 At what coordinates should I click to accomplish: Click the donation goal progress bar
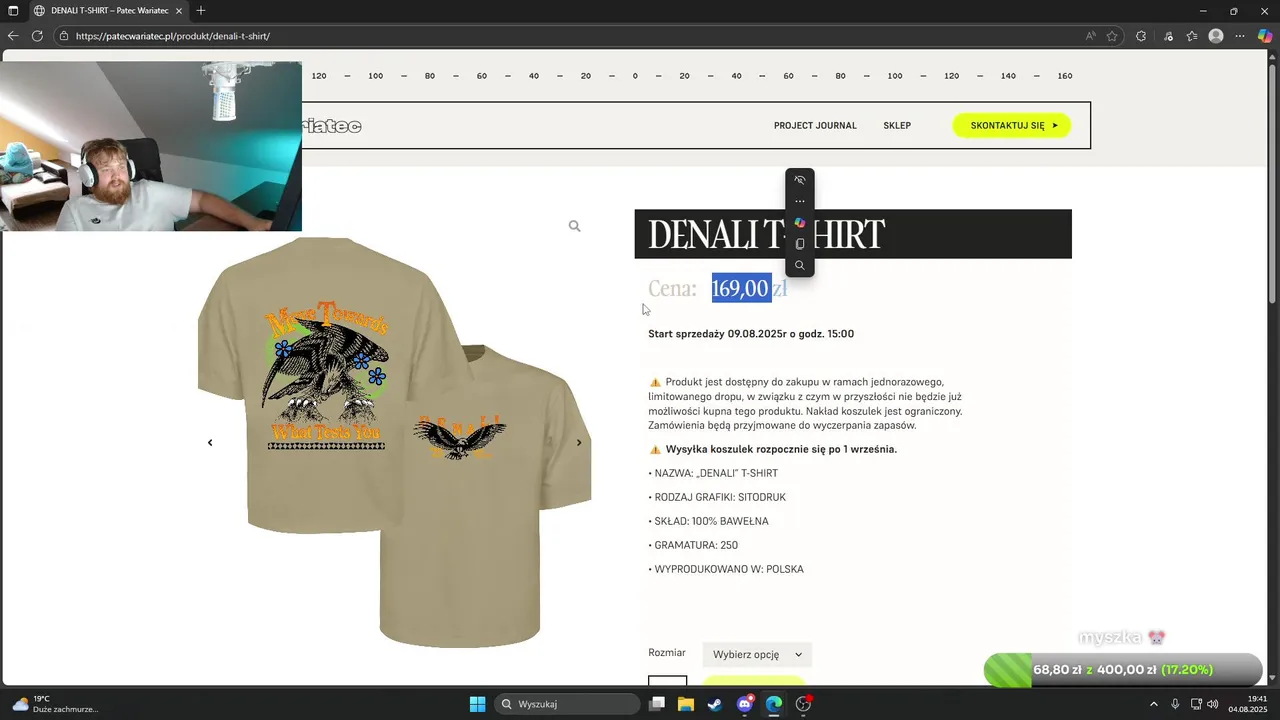1124,670
